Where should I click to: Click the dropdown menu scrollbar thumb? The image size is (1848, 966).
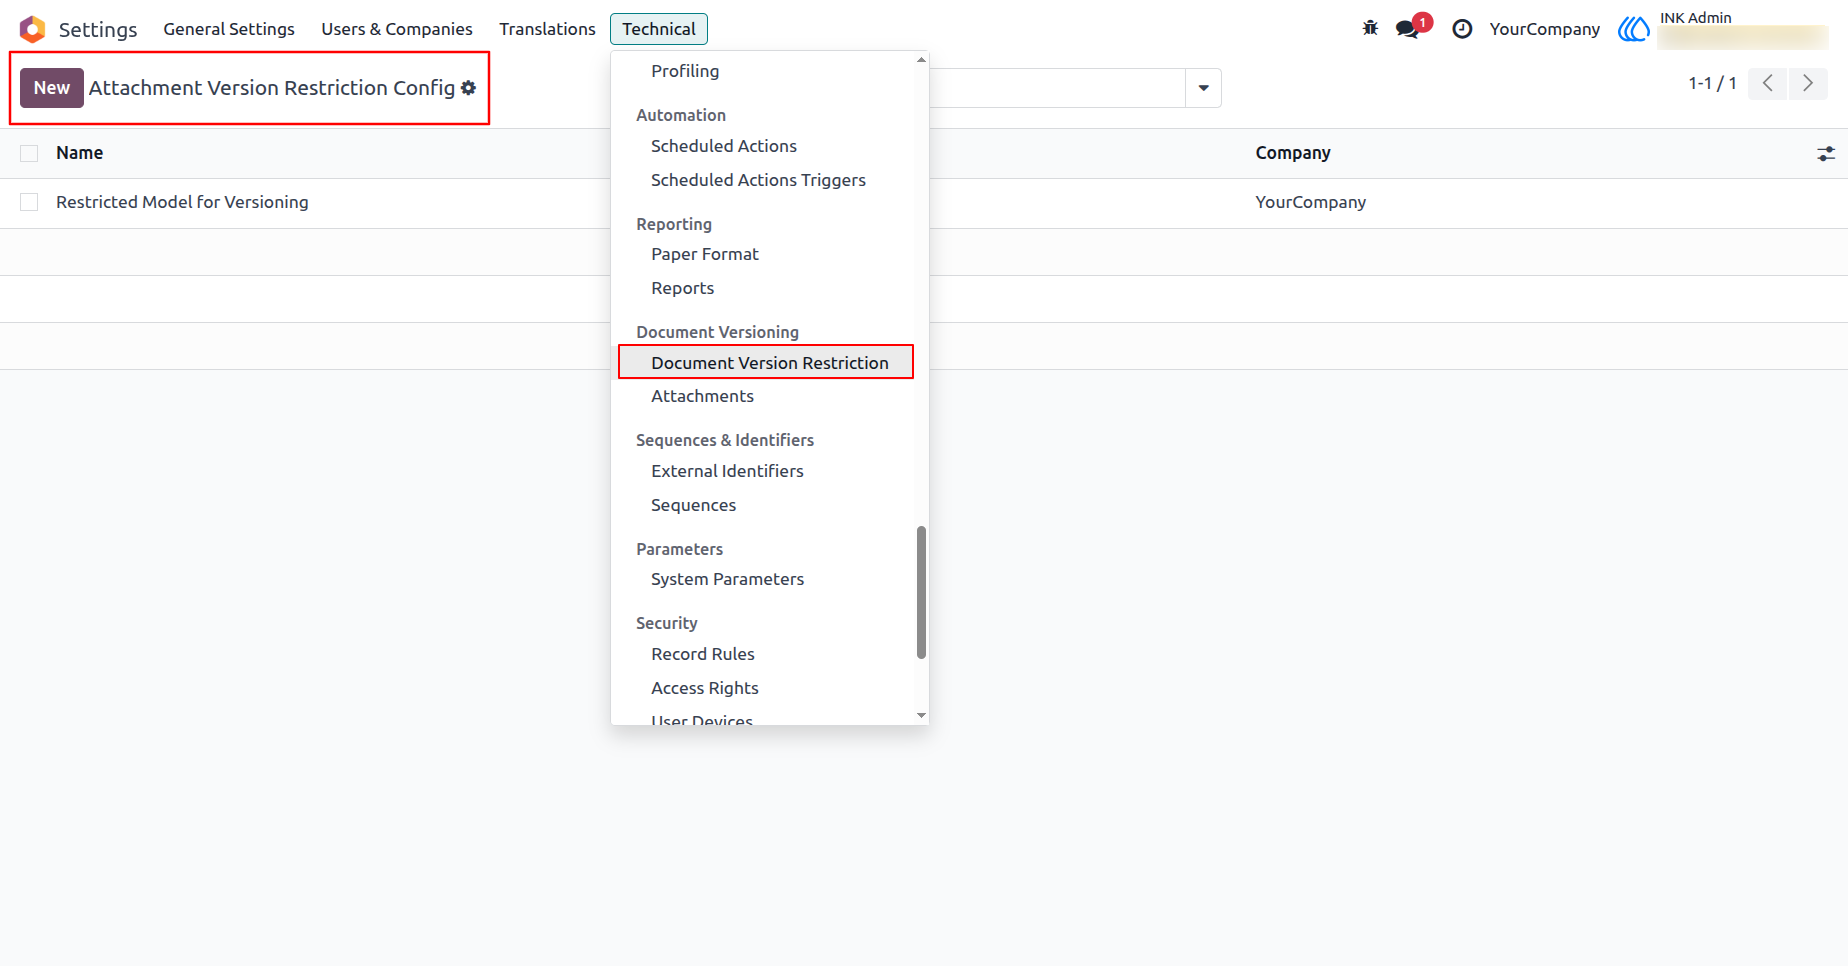pos(921,592)
